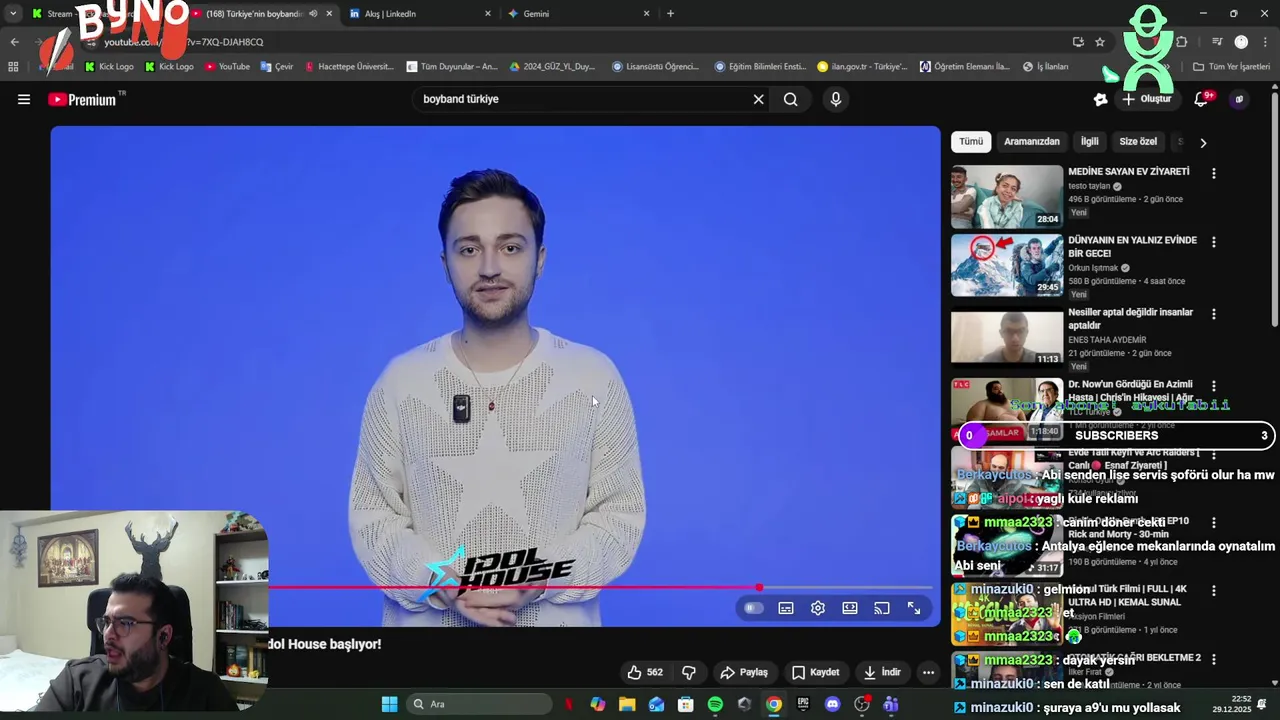The image size is (1280, 720).
Task: Select the Aramanızdan filter chip
Action: point(1031,142)
